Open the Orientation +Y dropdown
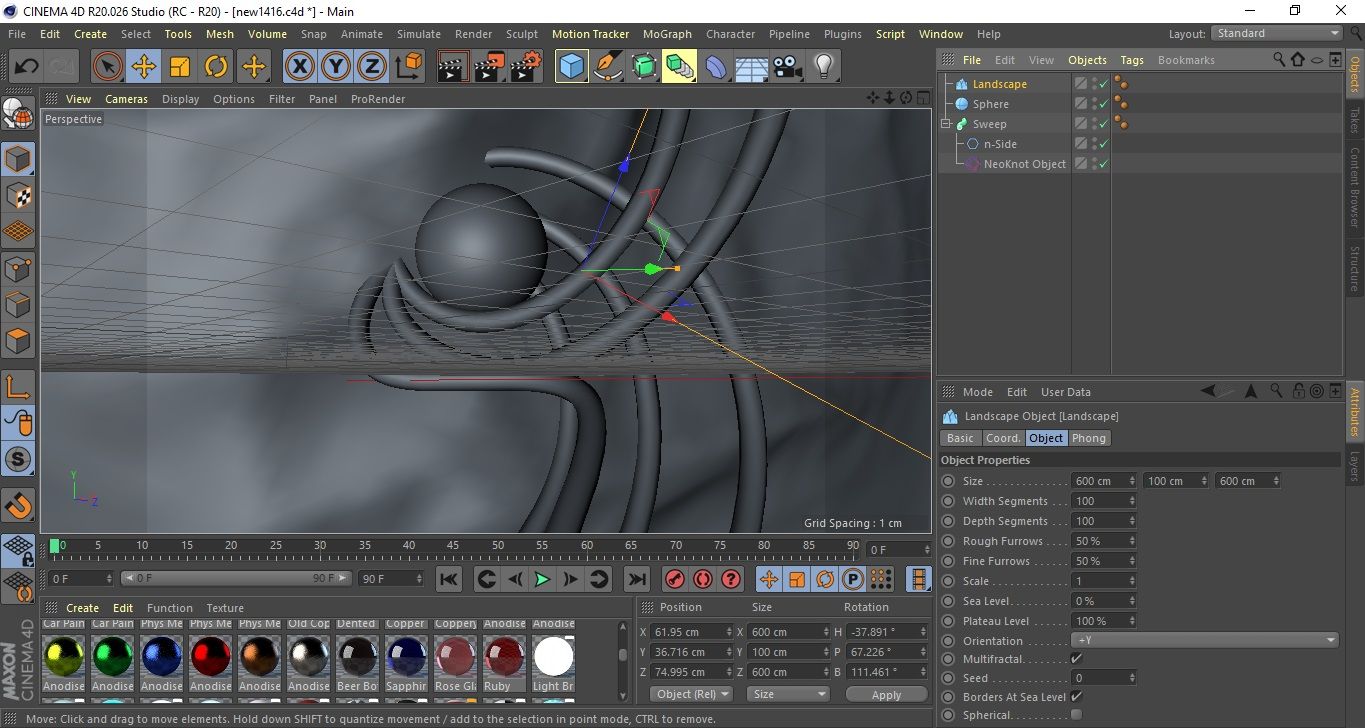This screenshot has height=728, width=1365. [1205, 641]
